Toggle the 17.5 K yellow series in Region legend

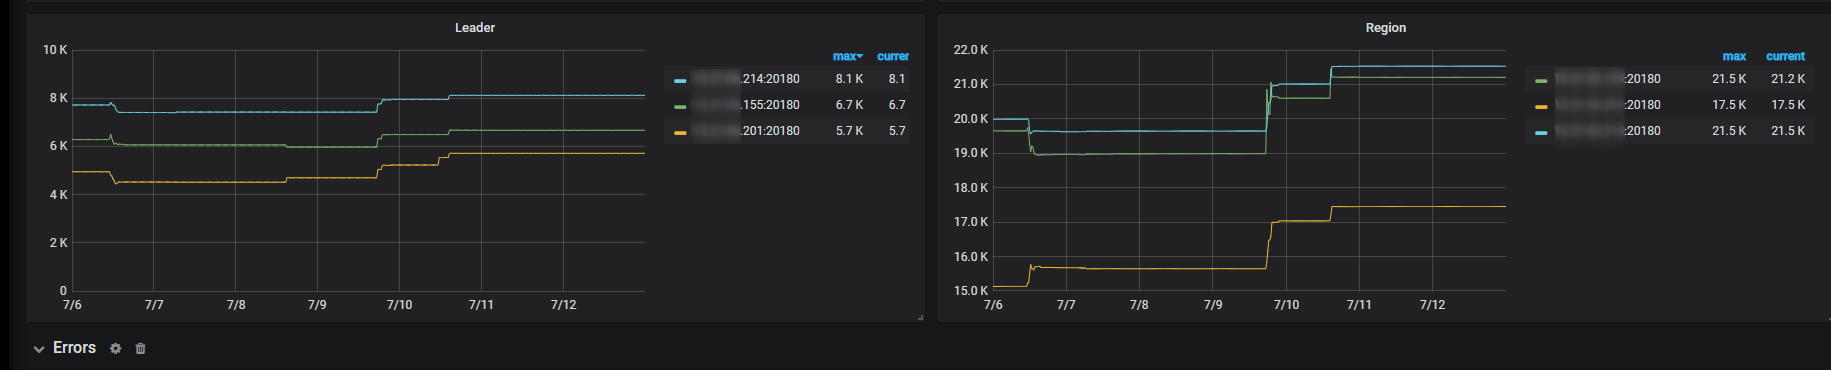coord(1608,105)
